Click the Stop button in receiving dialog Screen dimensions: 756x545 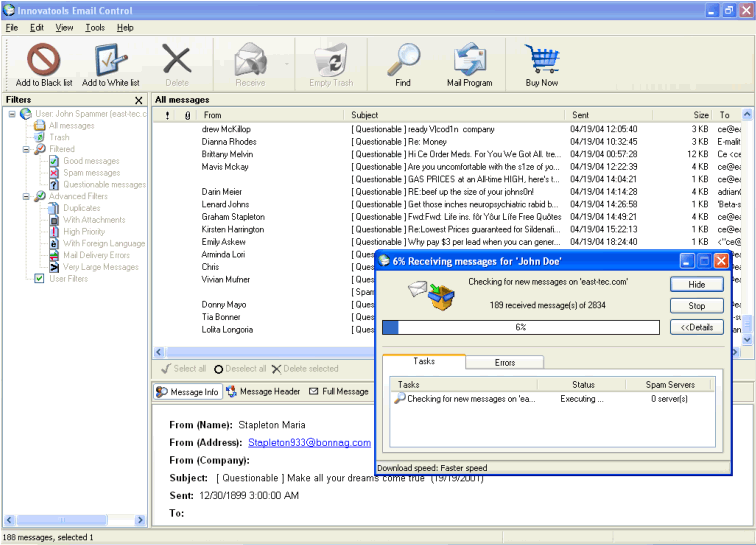[x=697, y=306]
